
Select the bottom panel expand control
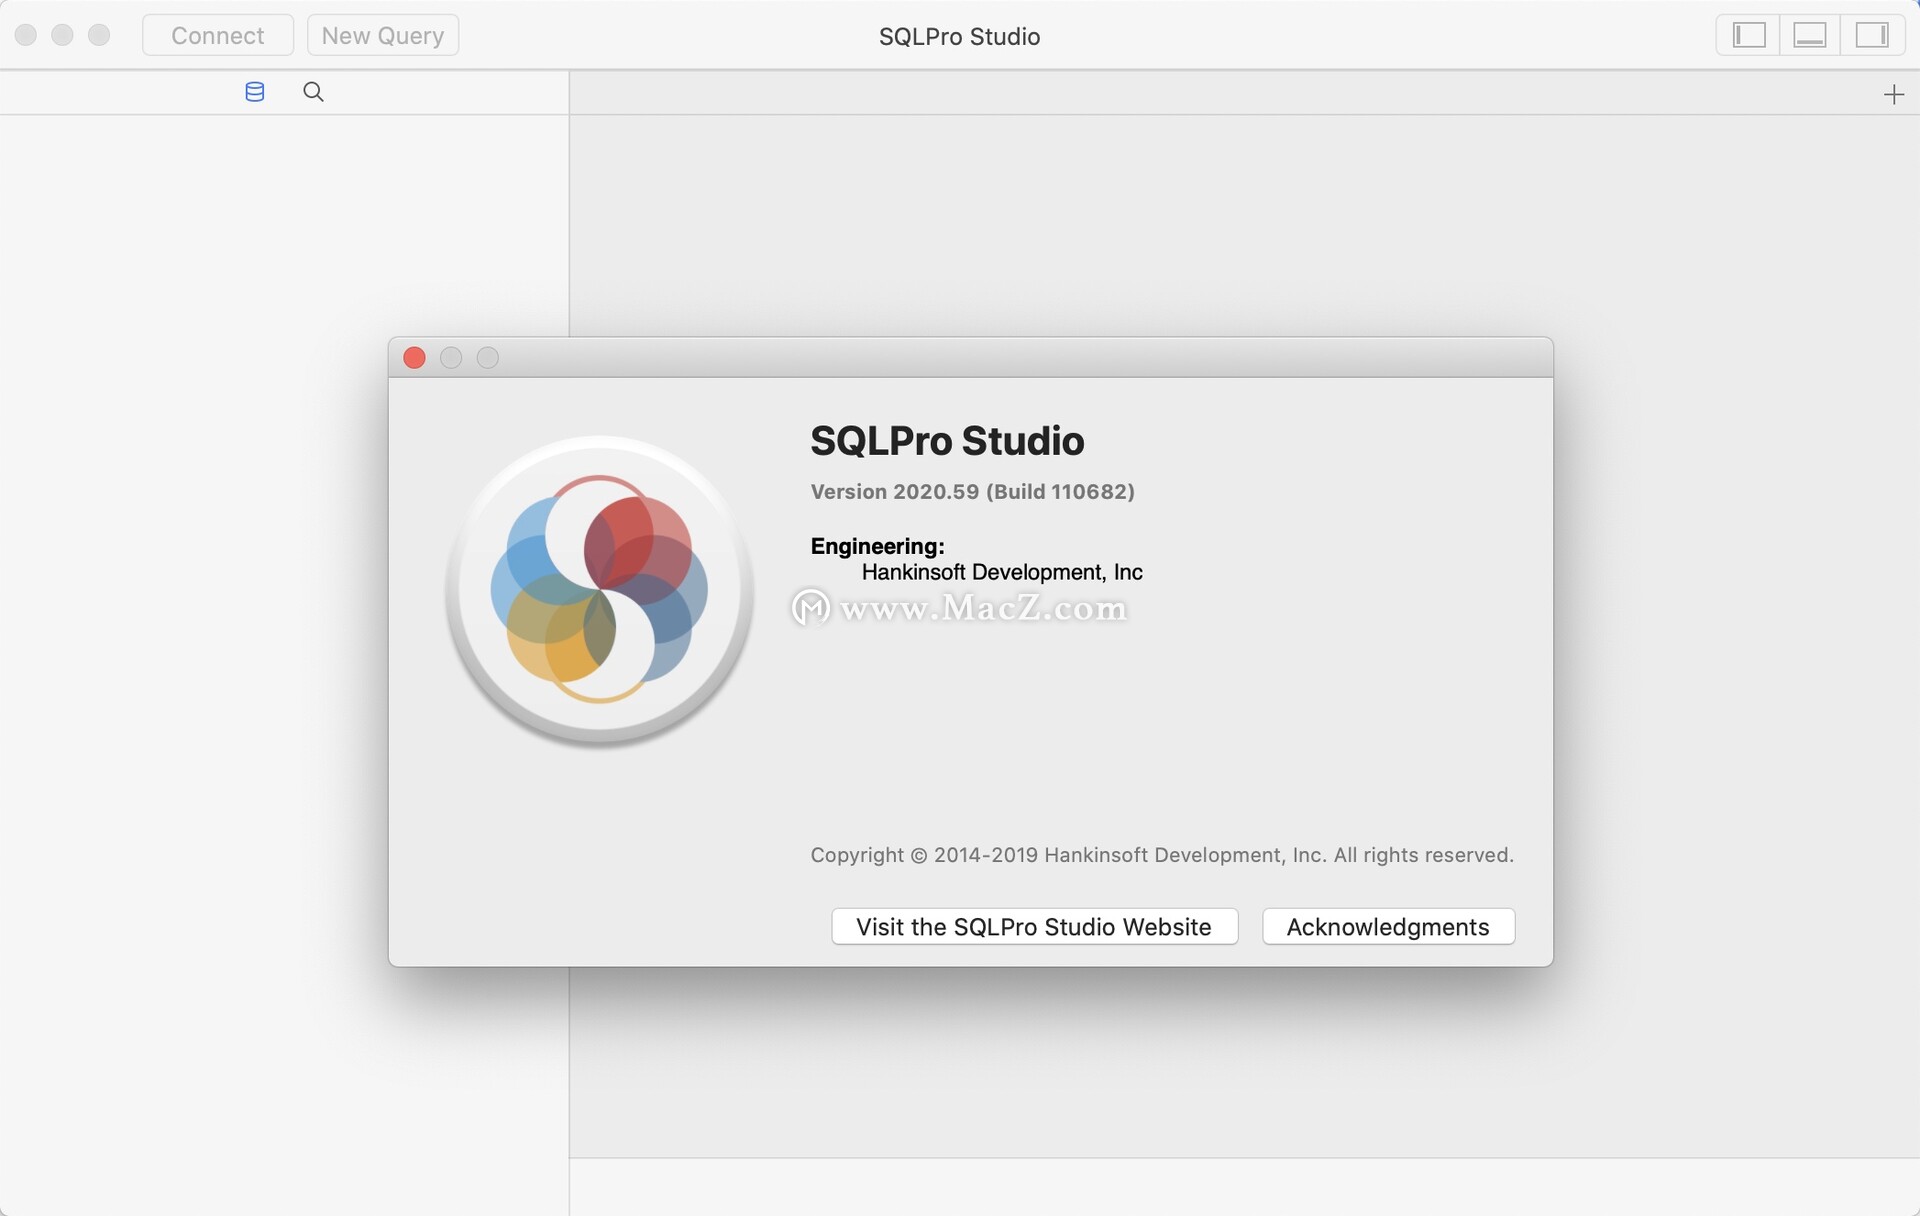click(1814, 35)
